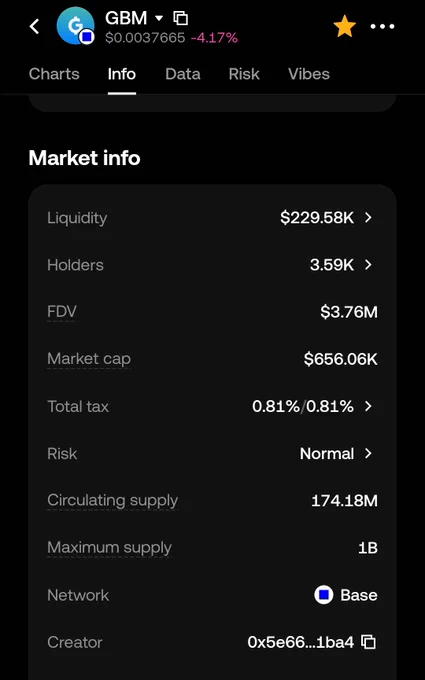Click the Base network icon
Image resolution: width=425 pixels, height=680 pixels.
[324, 595]
